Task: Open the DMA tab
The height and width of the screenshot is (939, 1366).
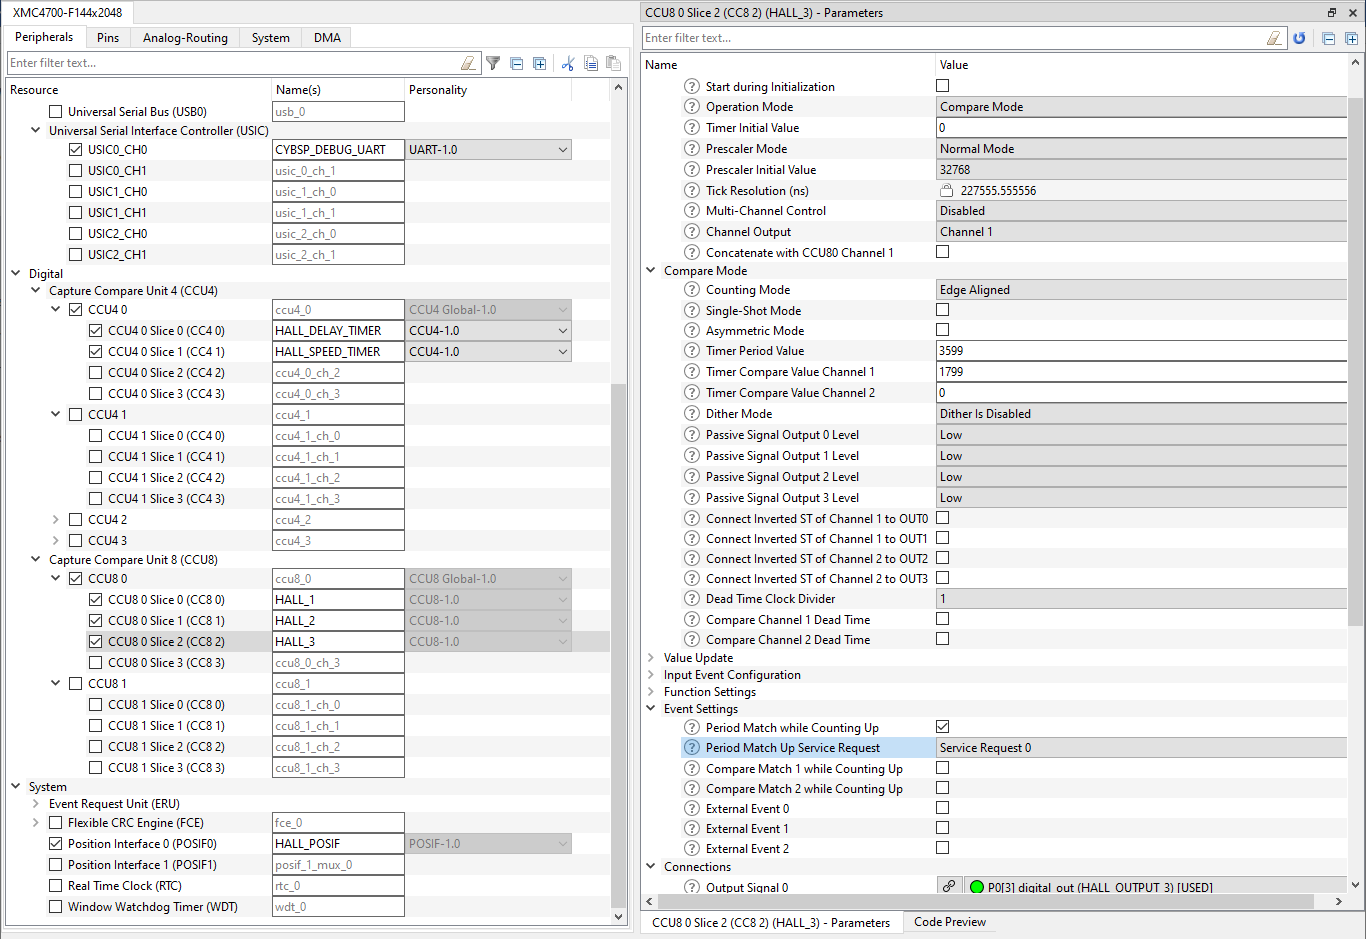Action: [327, 38]
